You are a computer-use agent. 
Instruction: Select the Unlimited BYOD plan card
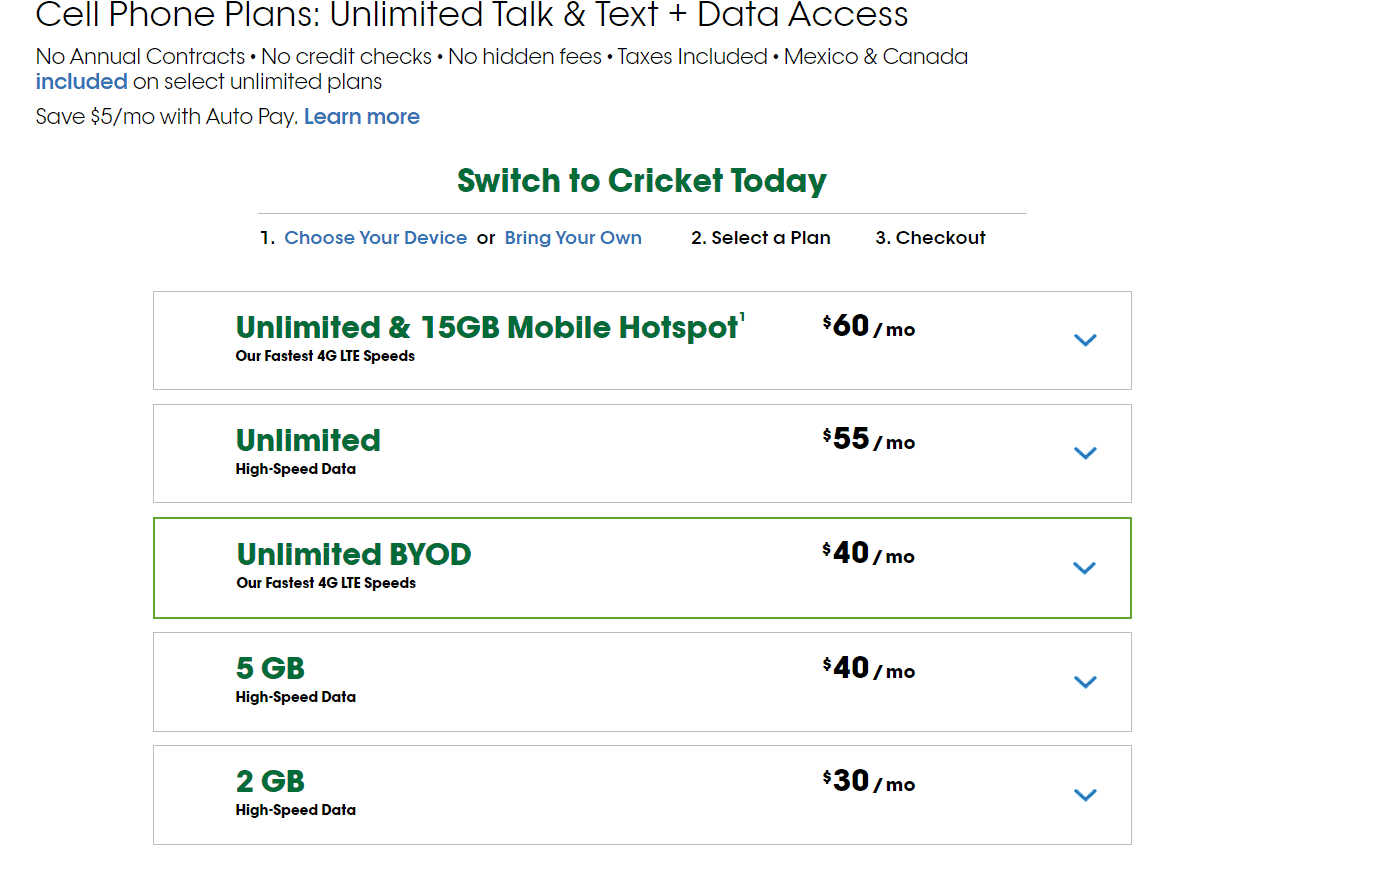point(641,568)
